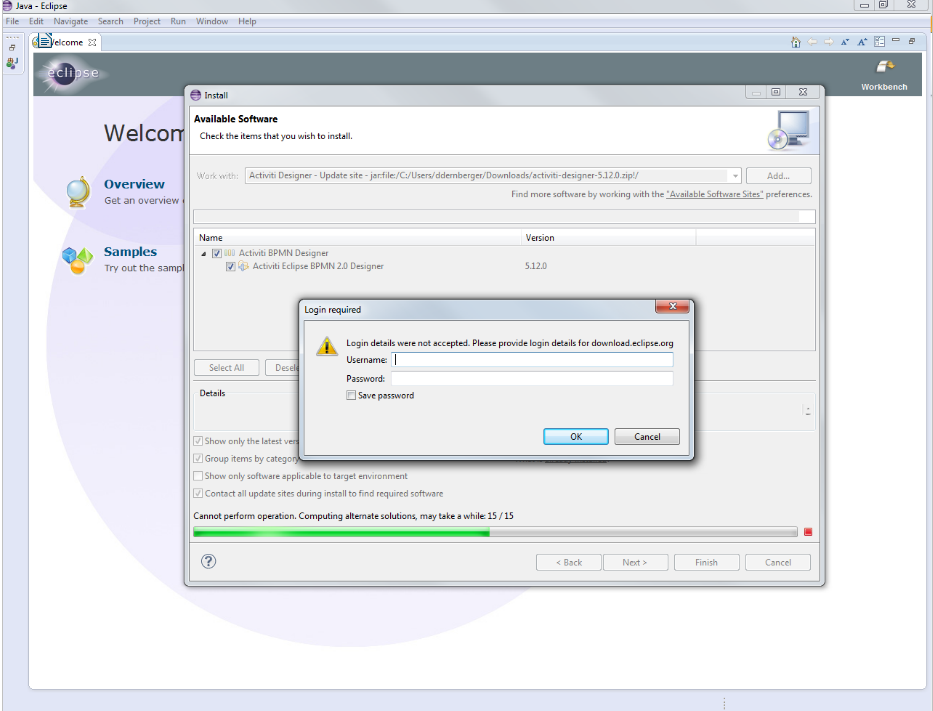Click the Home icon in Welcome toolbar
The image size is (933, 711).
coord(795,42)
